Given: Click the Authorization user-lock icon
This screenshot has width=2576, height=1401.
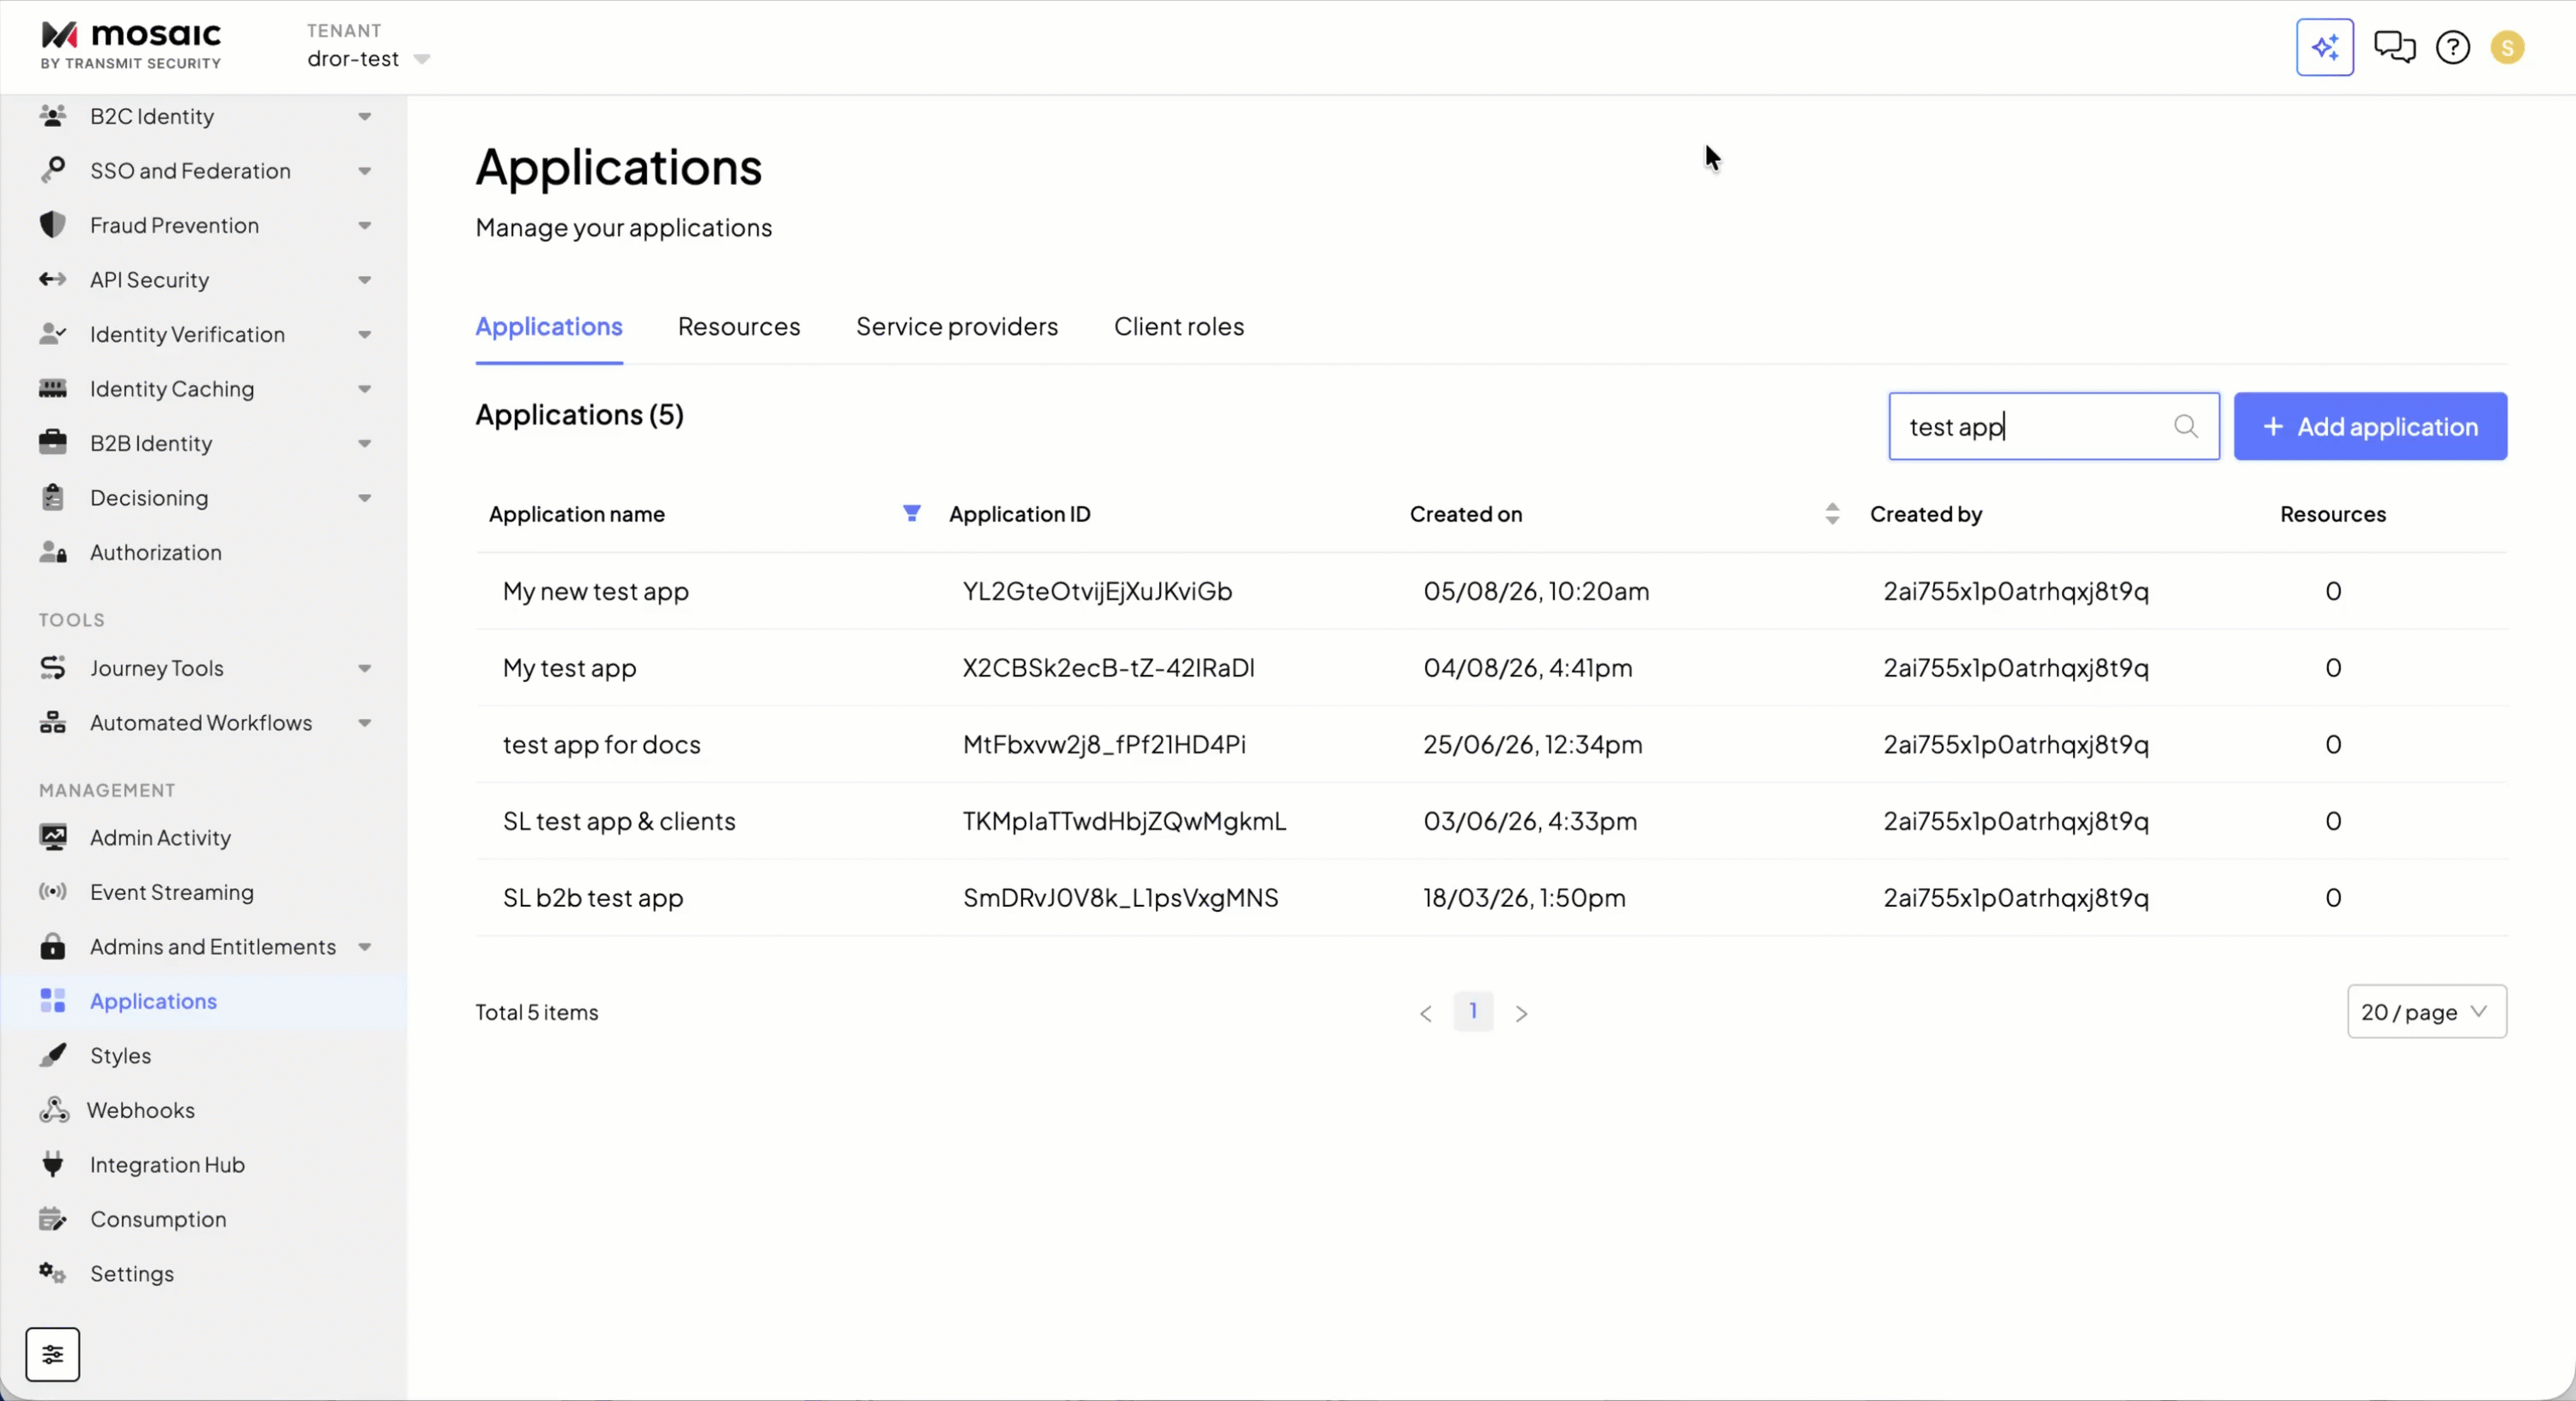Looking at the screenshot, I should point(53,552).
